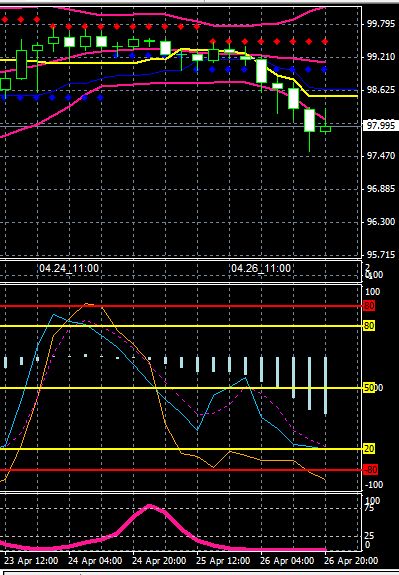Viewport: 399px width, 575px height.
Task: Click the yellow 50 level label
Action: pos(369,388)
